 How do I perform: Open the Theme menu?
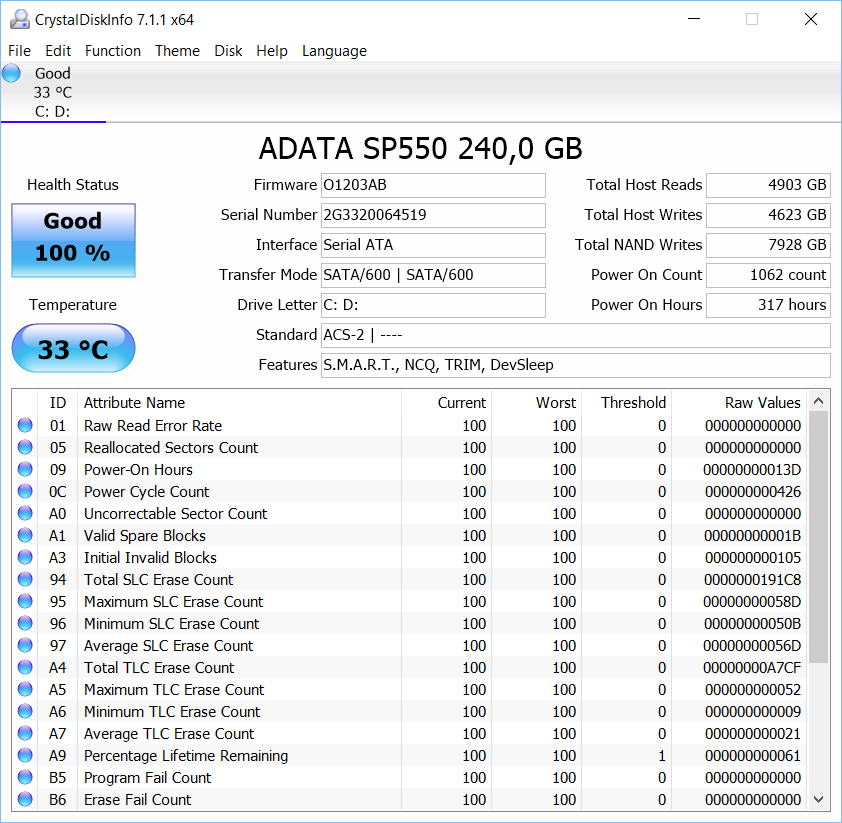pos(177,51)
